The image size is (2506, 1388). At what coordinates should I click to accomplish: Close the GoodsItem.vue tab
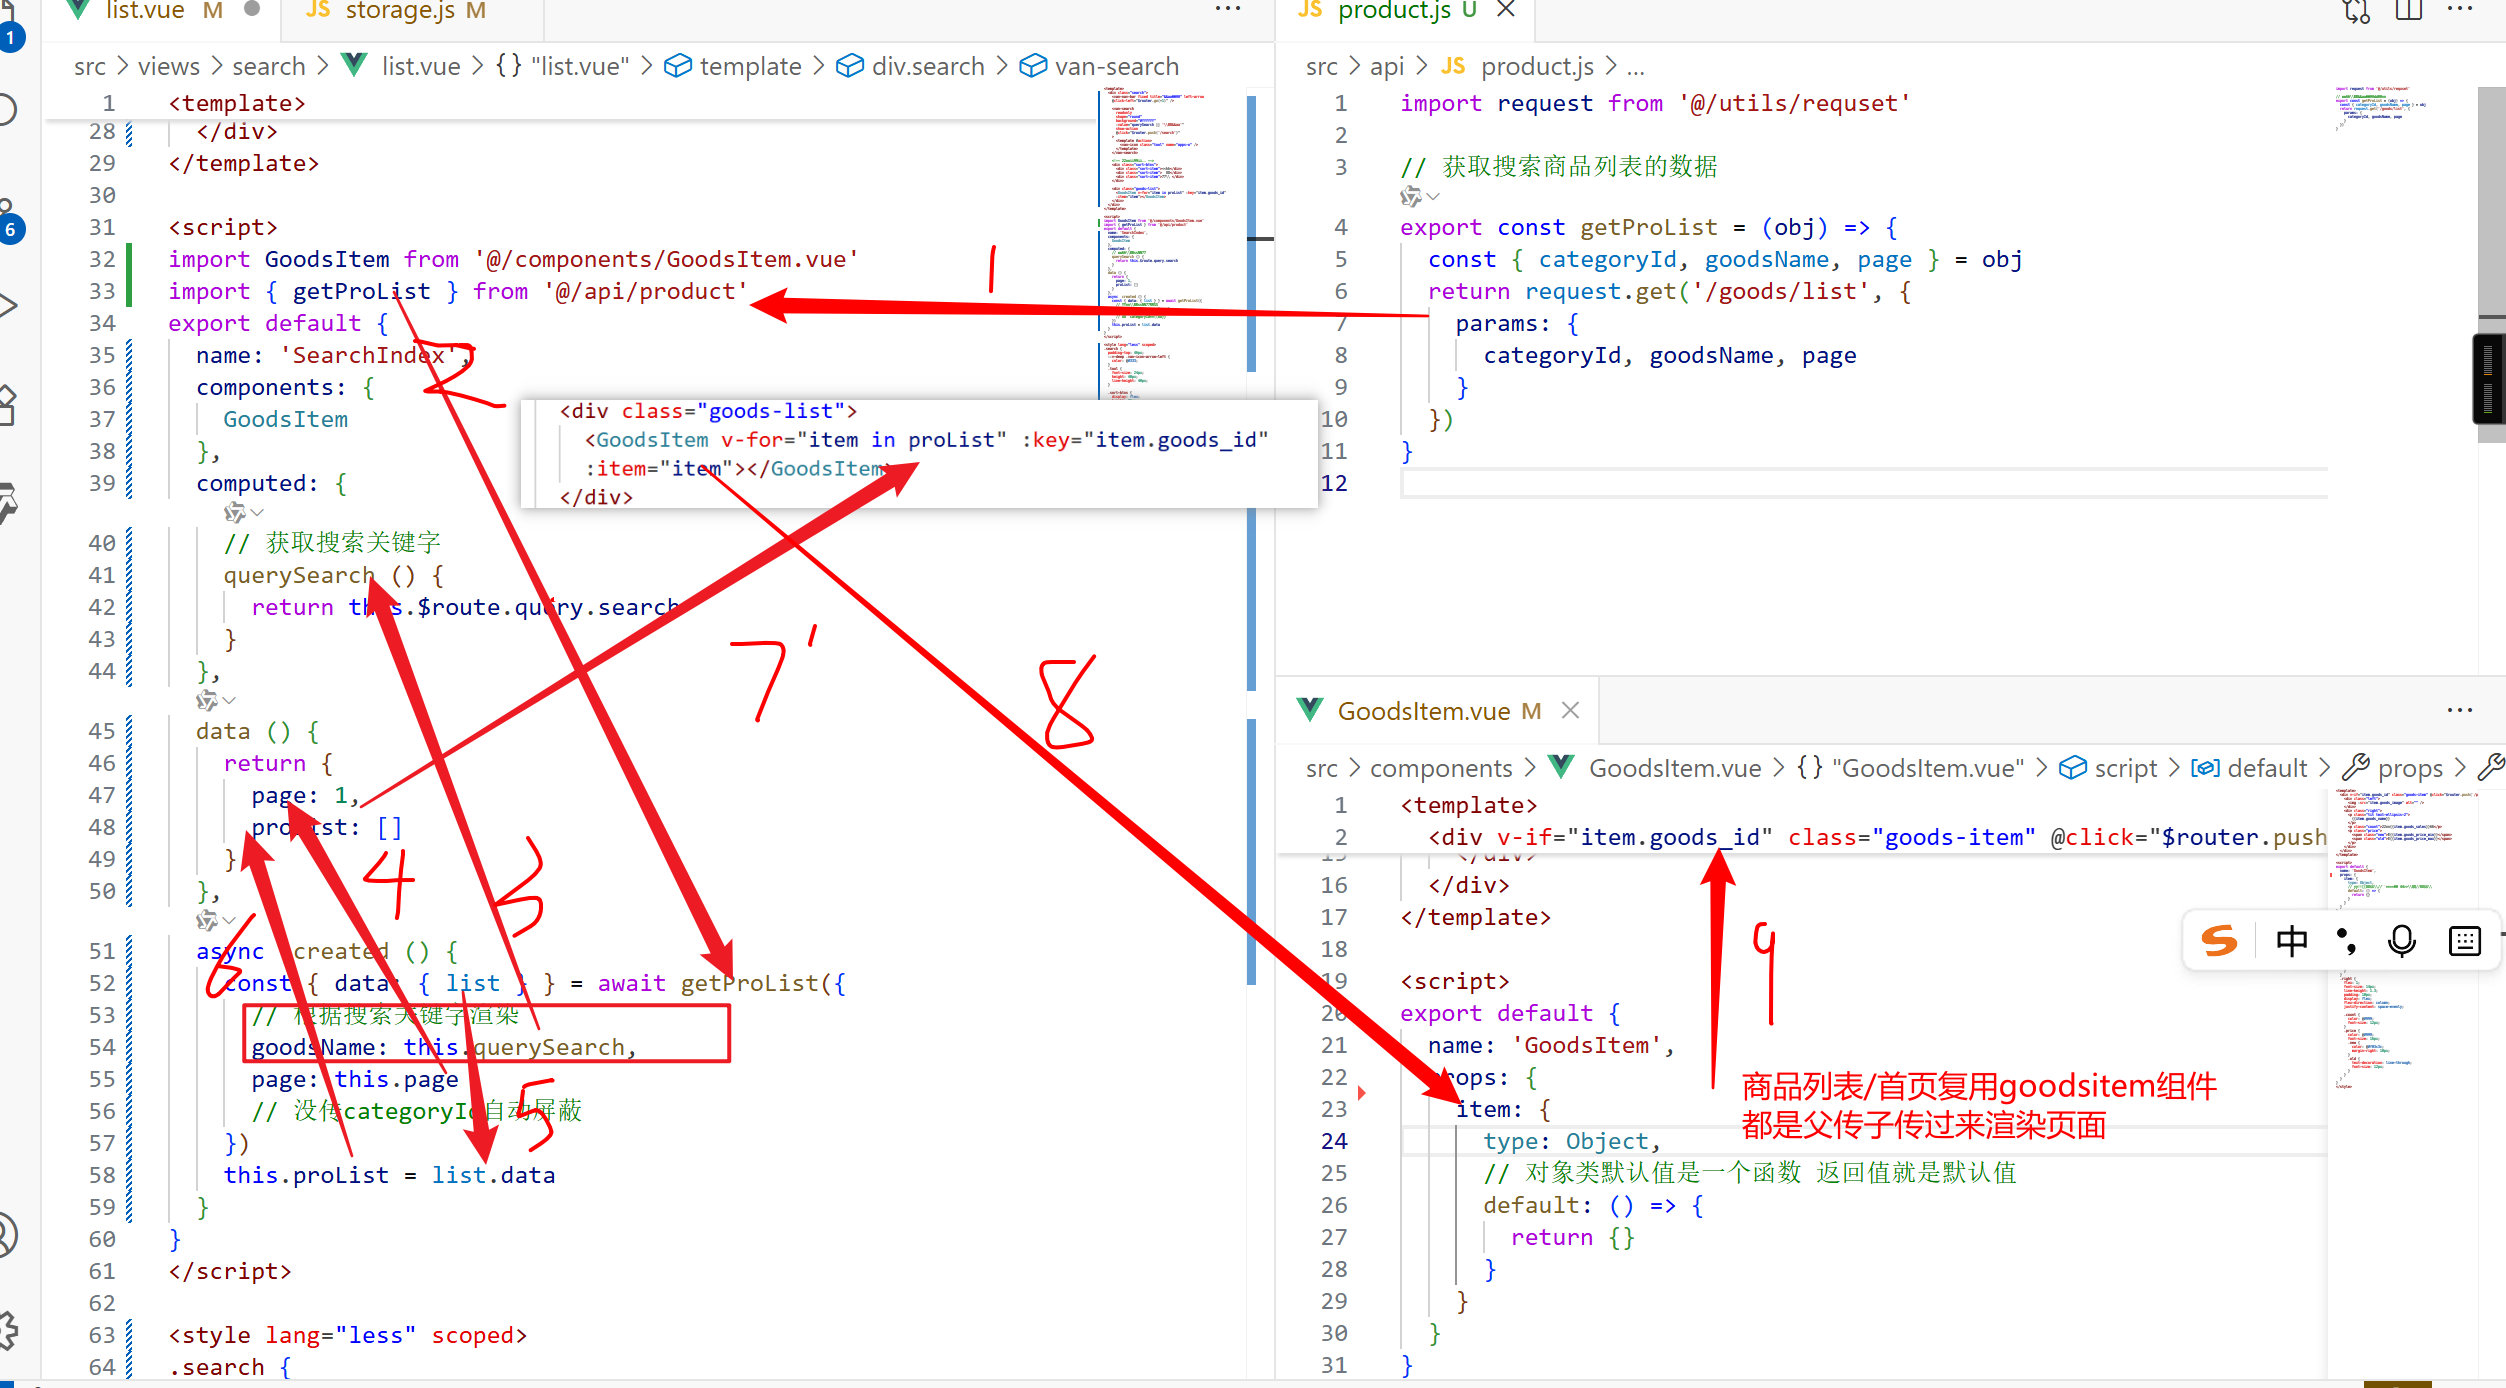click(x=1570, y=711)
